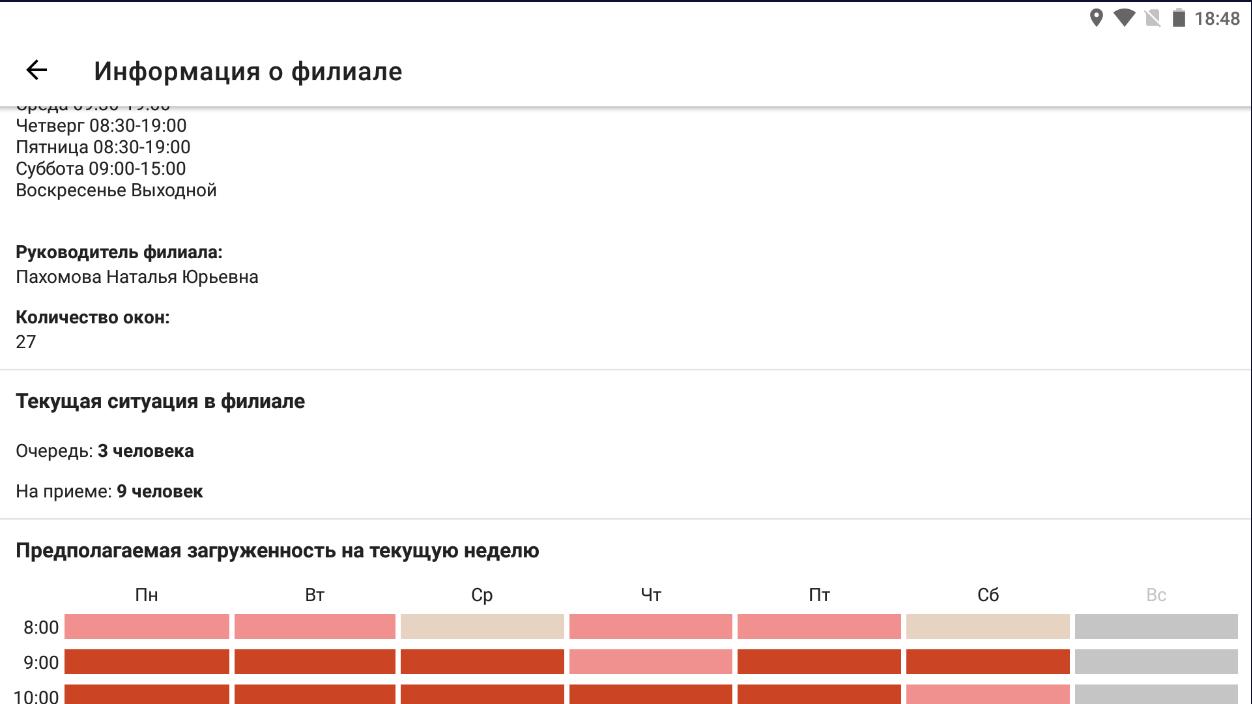Select the greyed Вс column header
The image size is (1252, 704).
pos(1156,595)
